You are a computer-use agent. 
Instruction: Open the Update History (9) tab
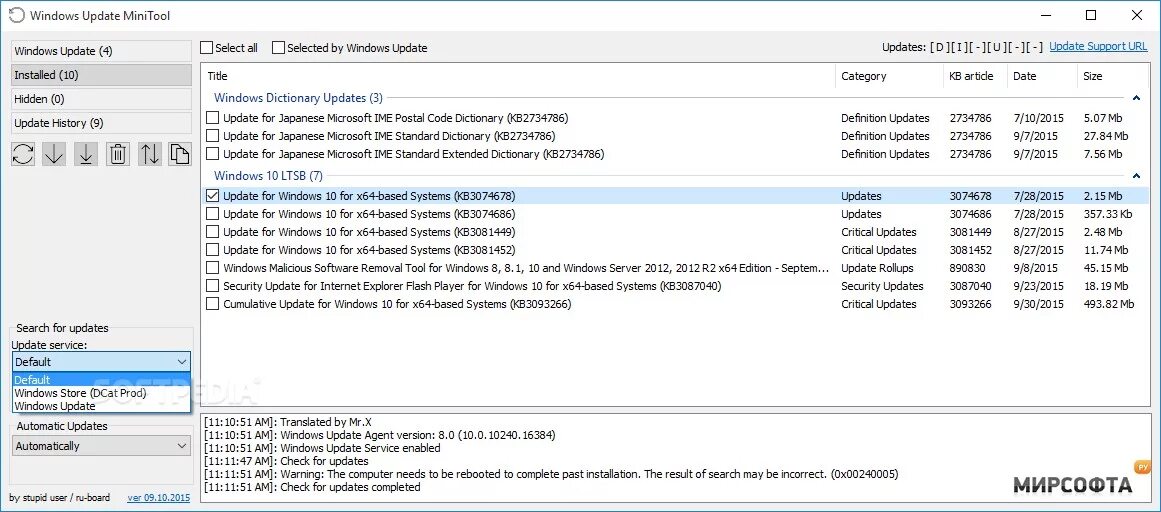click(x=101, y=123)
